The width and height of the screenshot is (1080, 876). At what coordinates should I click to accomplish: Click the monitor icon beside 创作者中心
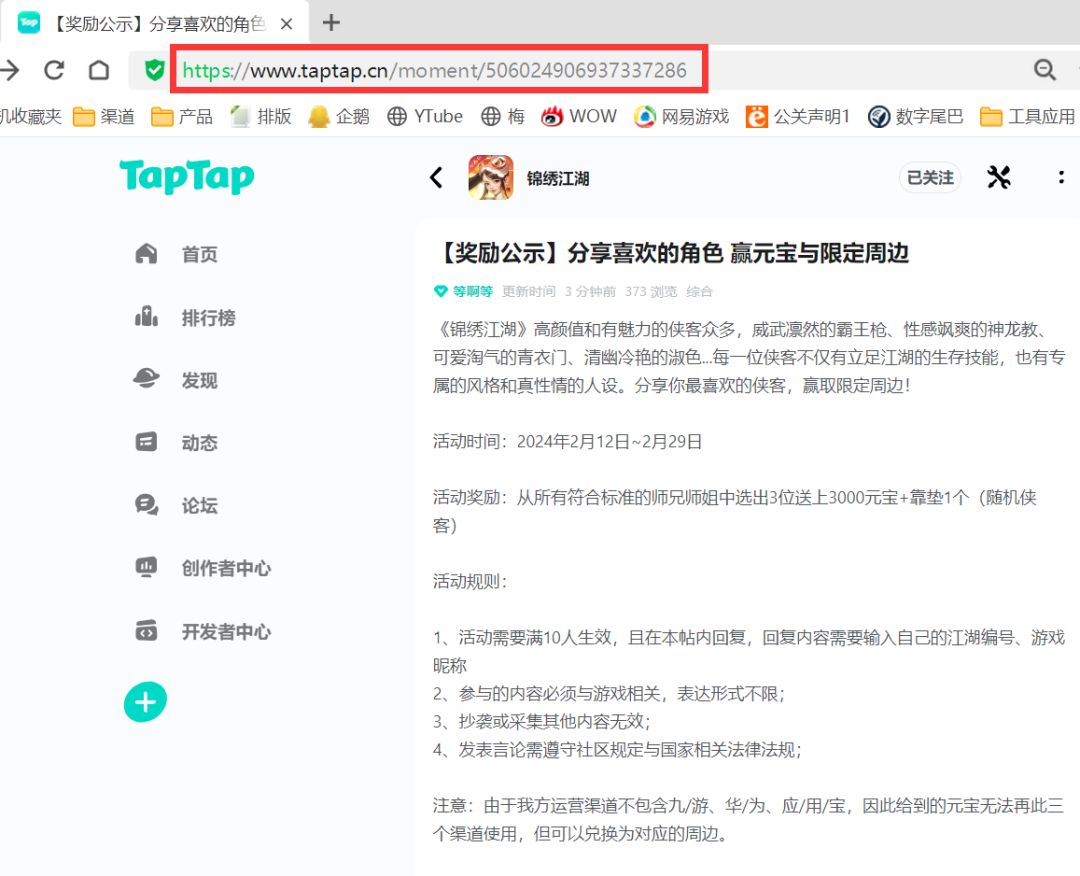coord(146,567)
